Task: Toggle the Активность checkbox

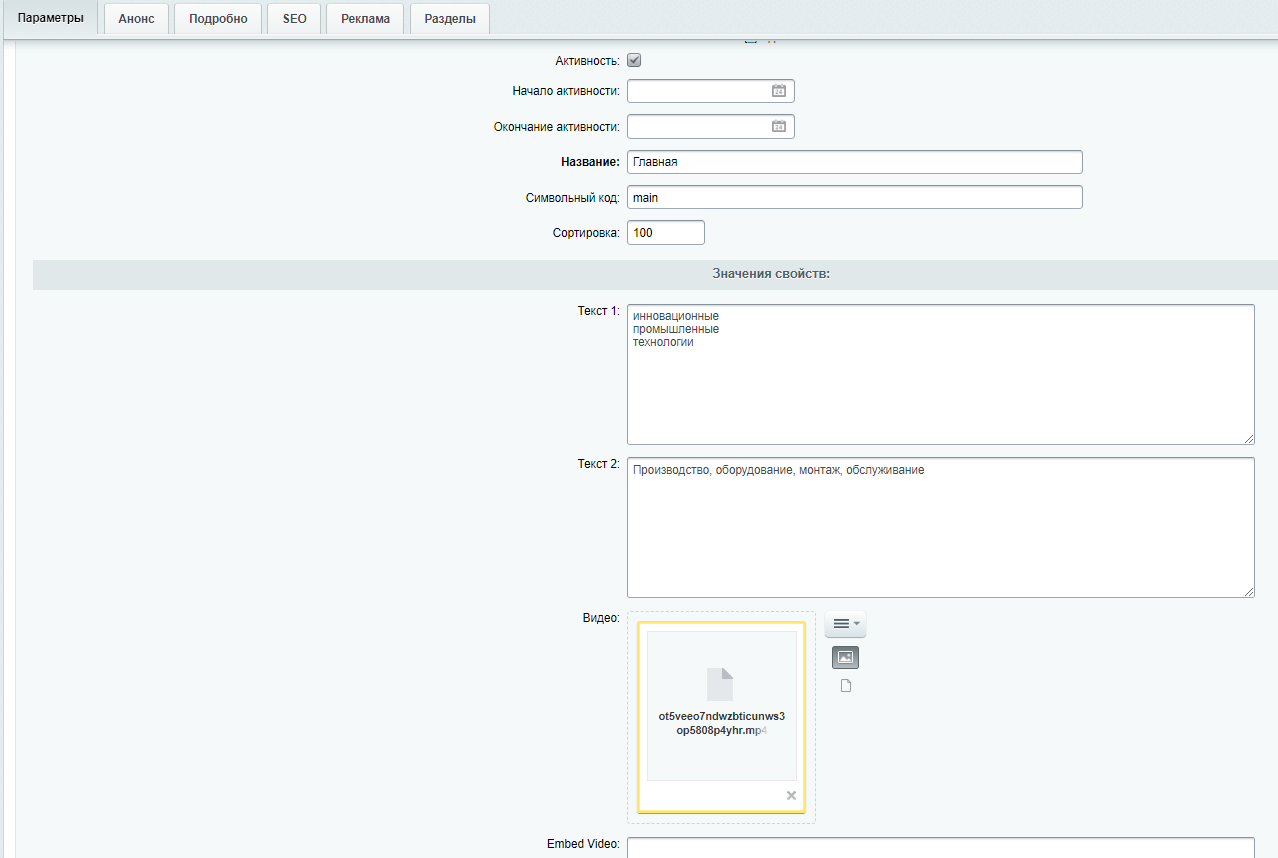Action: click(x=634, y=60)
